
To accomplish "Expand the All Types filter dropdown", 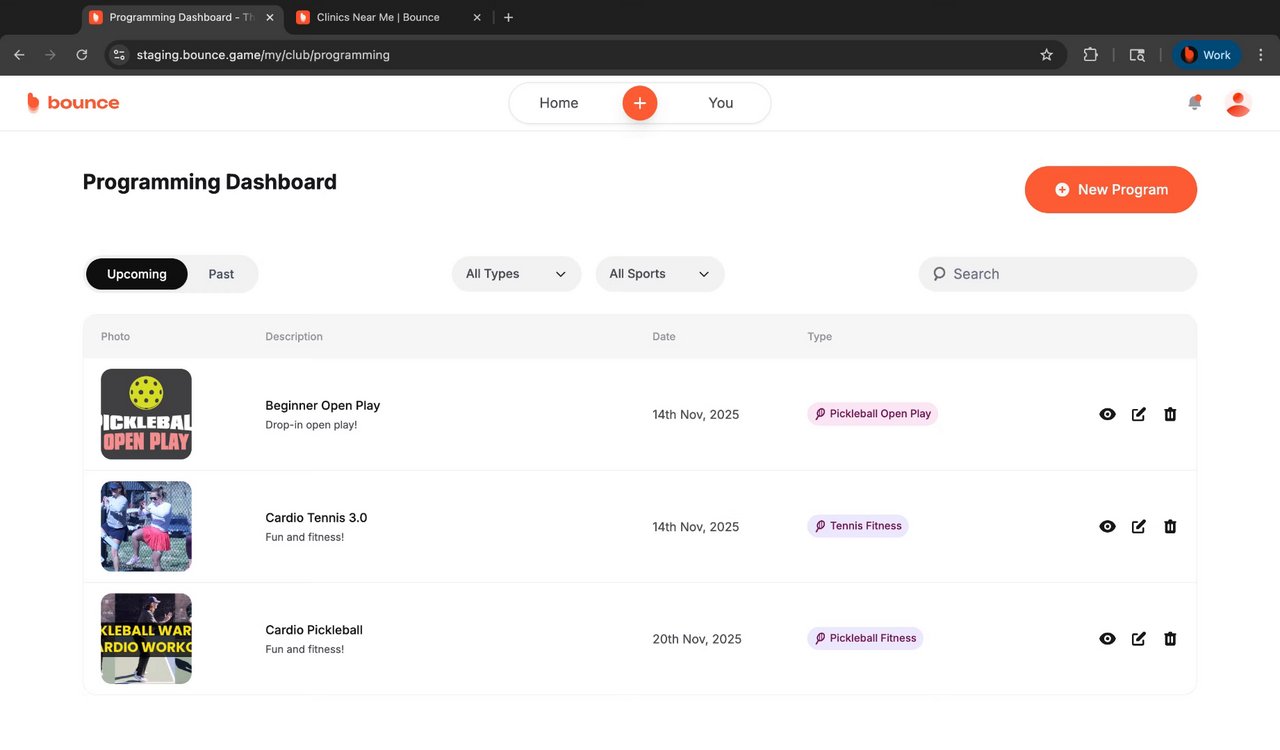I will tap(516, 274).
